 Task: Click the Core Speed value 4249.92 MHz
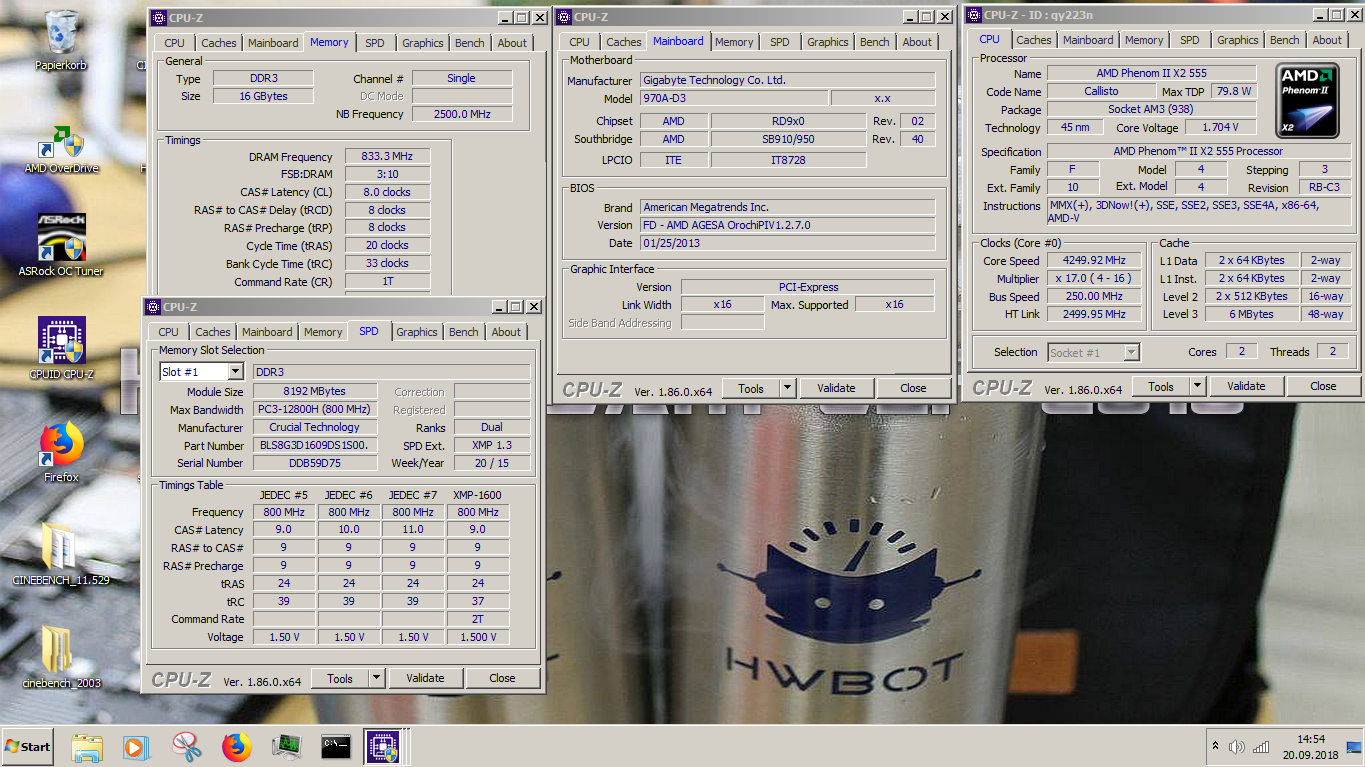[1096, 260]
